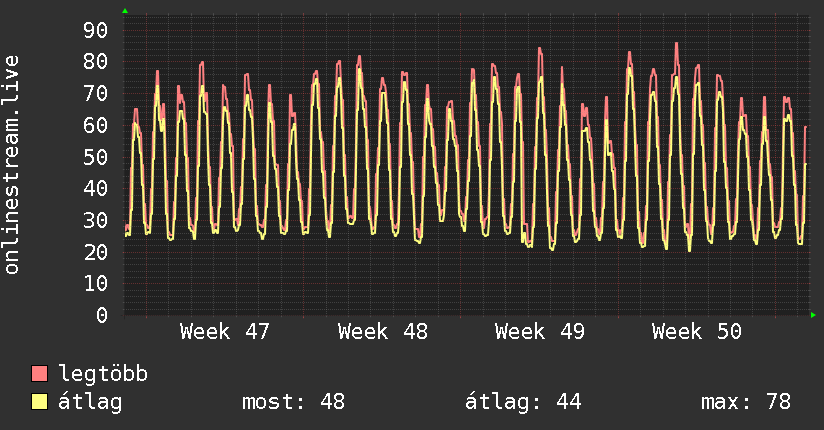Click the 70 y-axis tick label
The height and width of the screenshot is (430, 824).
click(x=96, y=94)
